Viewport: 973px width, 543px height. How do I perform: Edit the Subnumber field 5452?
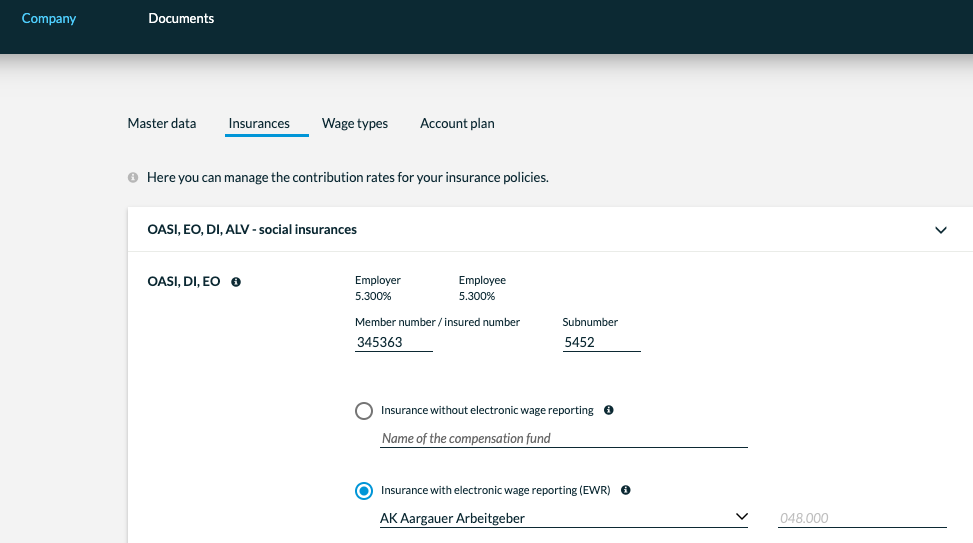coord(601,343)
